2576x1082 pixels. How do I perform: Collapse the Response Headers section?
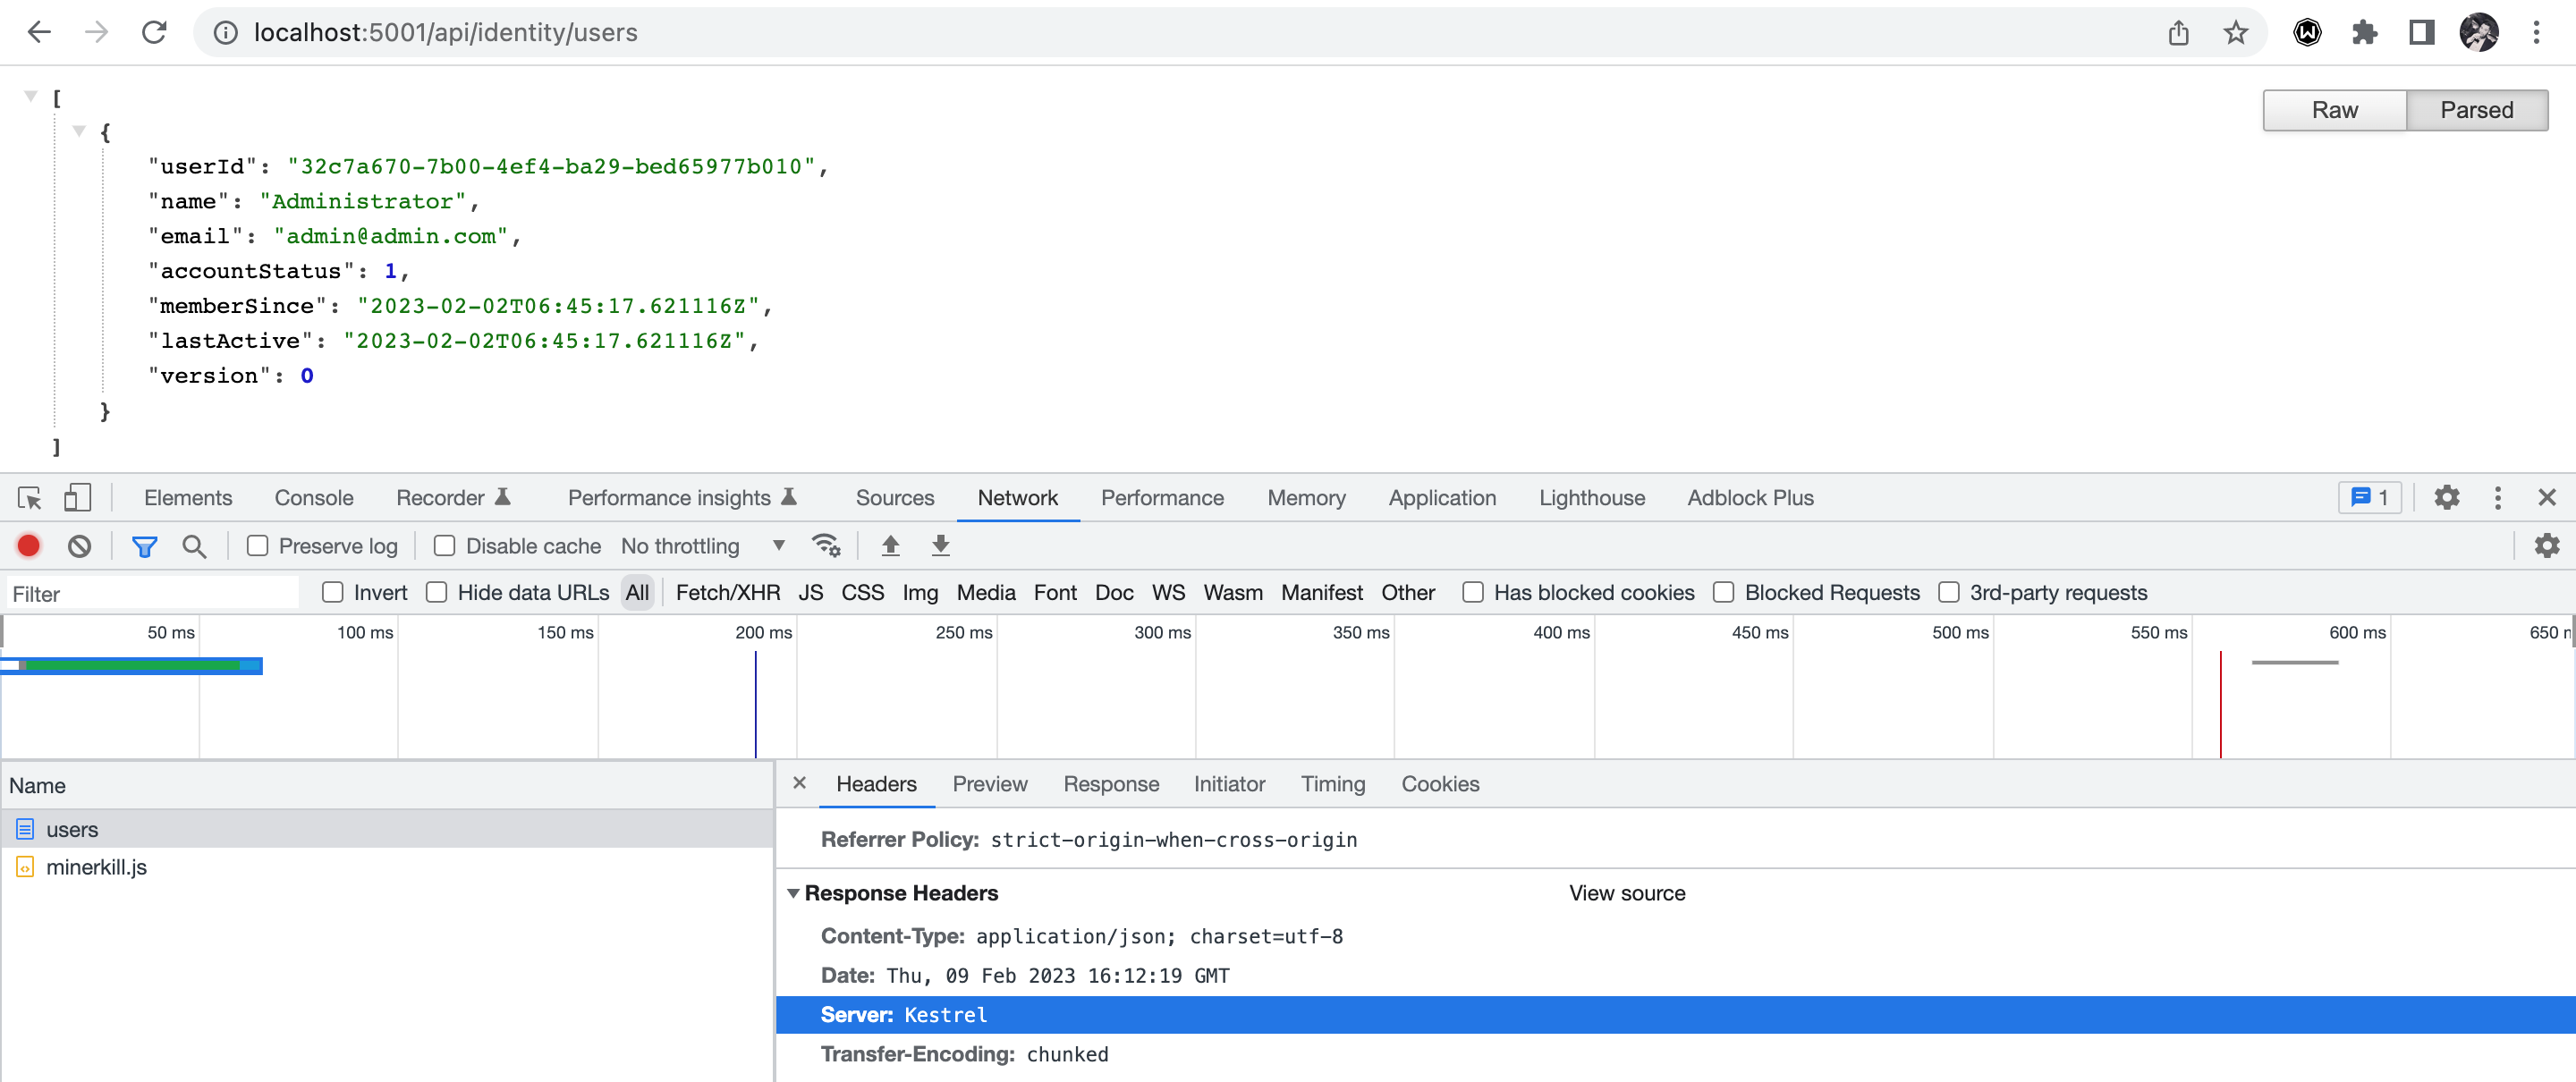coord(793,893)
